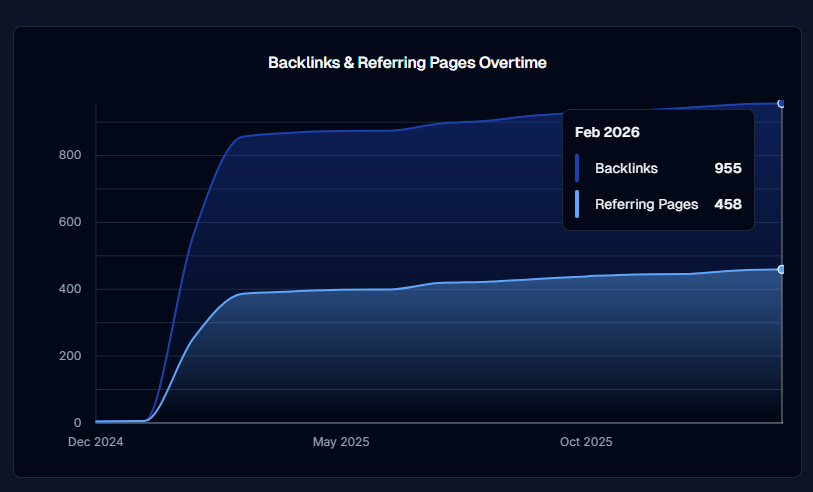Click the 0 y-axis label
Screen dimensions: 813x492
tap(76, 423)
